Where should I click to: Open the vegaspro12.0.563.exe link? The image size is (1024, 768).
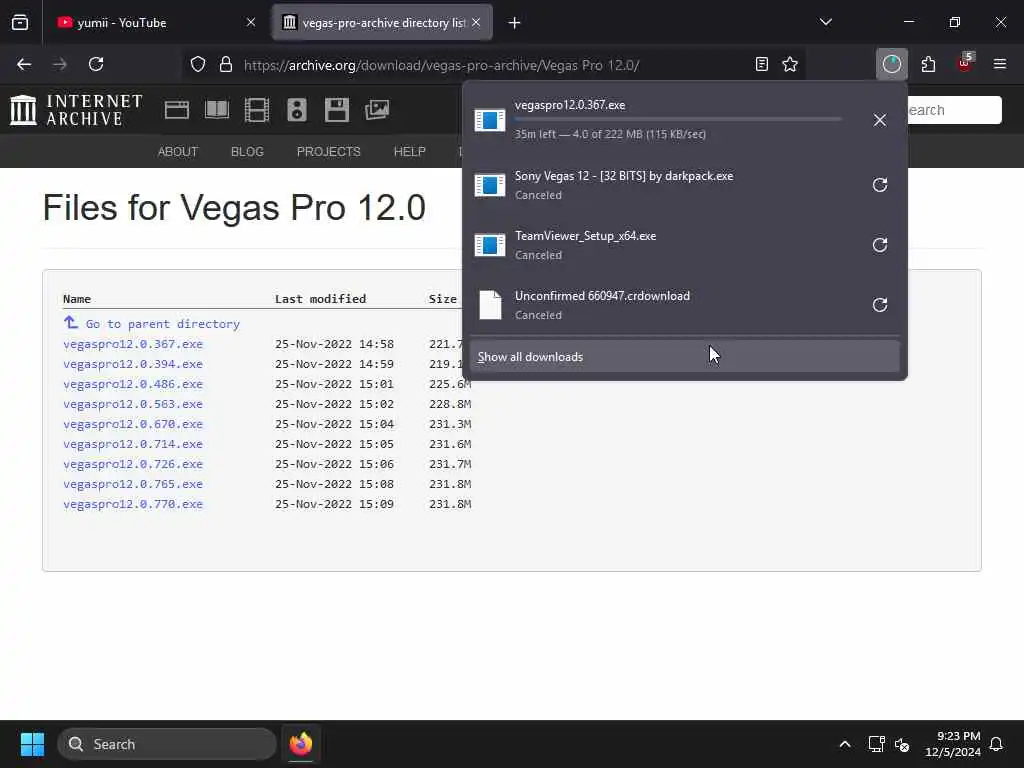[133, 404]
